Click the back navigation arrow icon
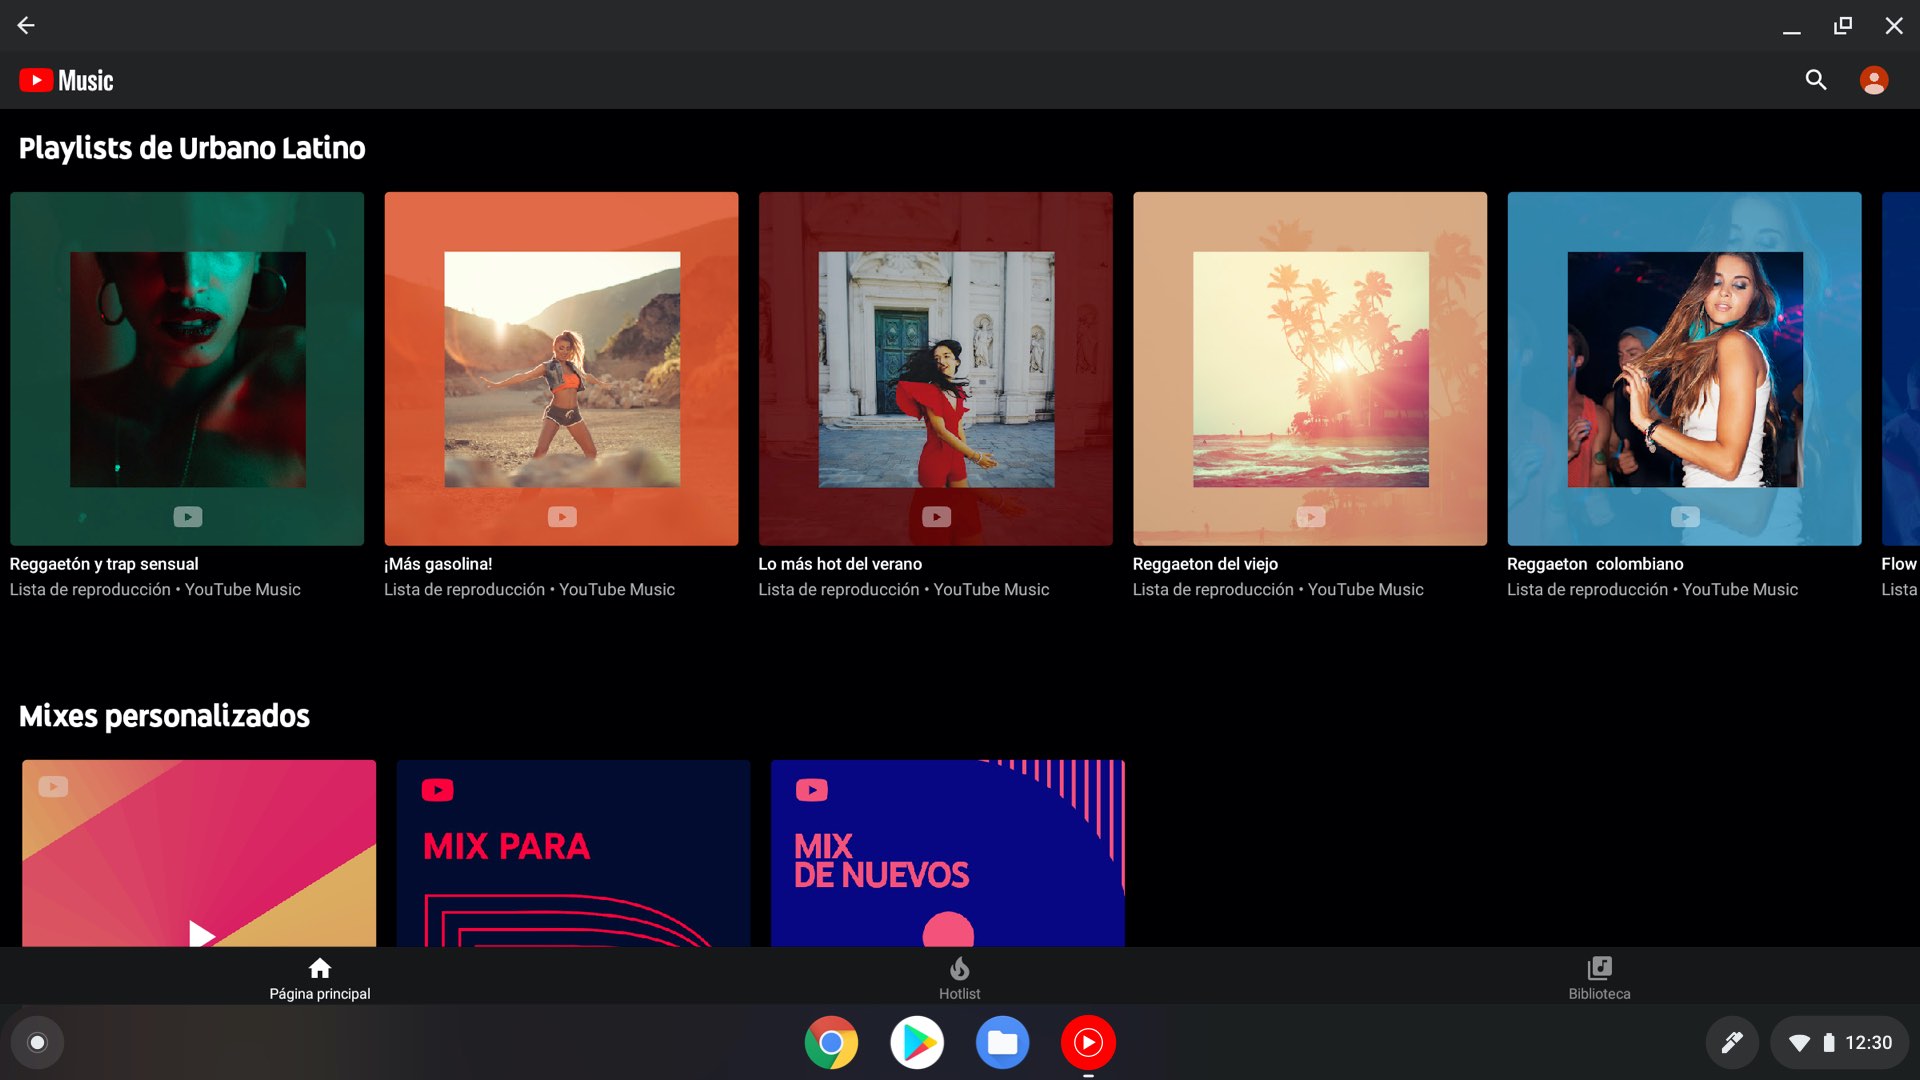The height and width of the screenshot is (1080, 1920). (26, 25)
